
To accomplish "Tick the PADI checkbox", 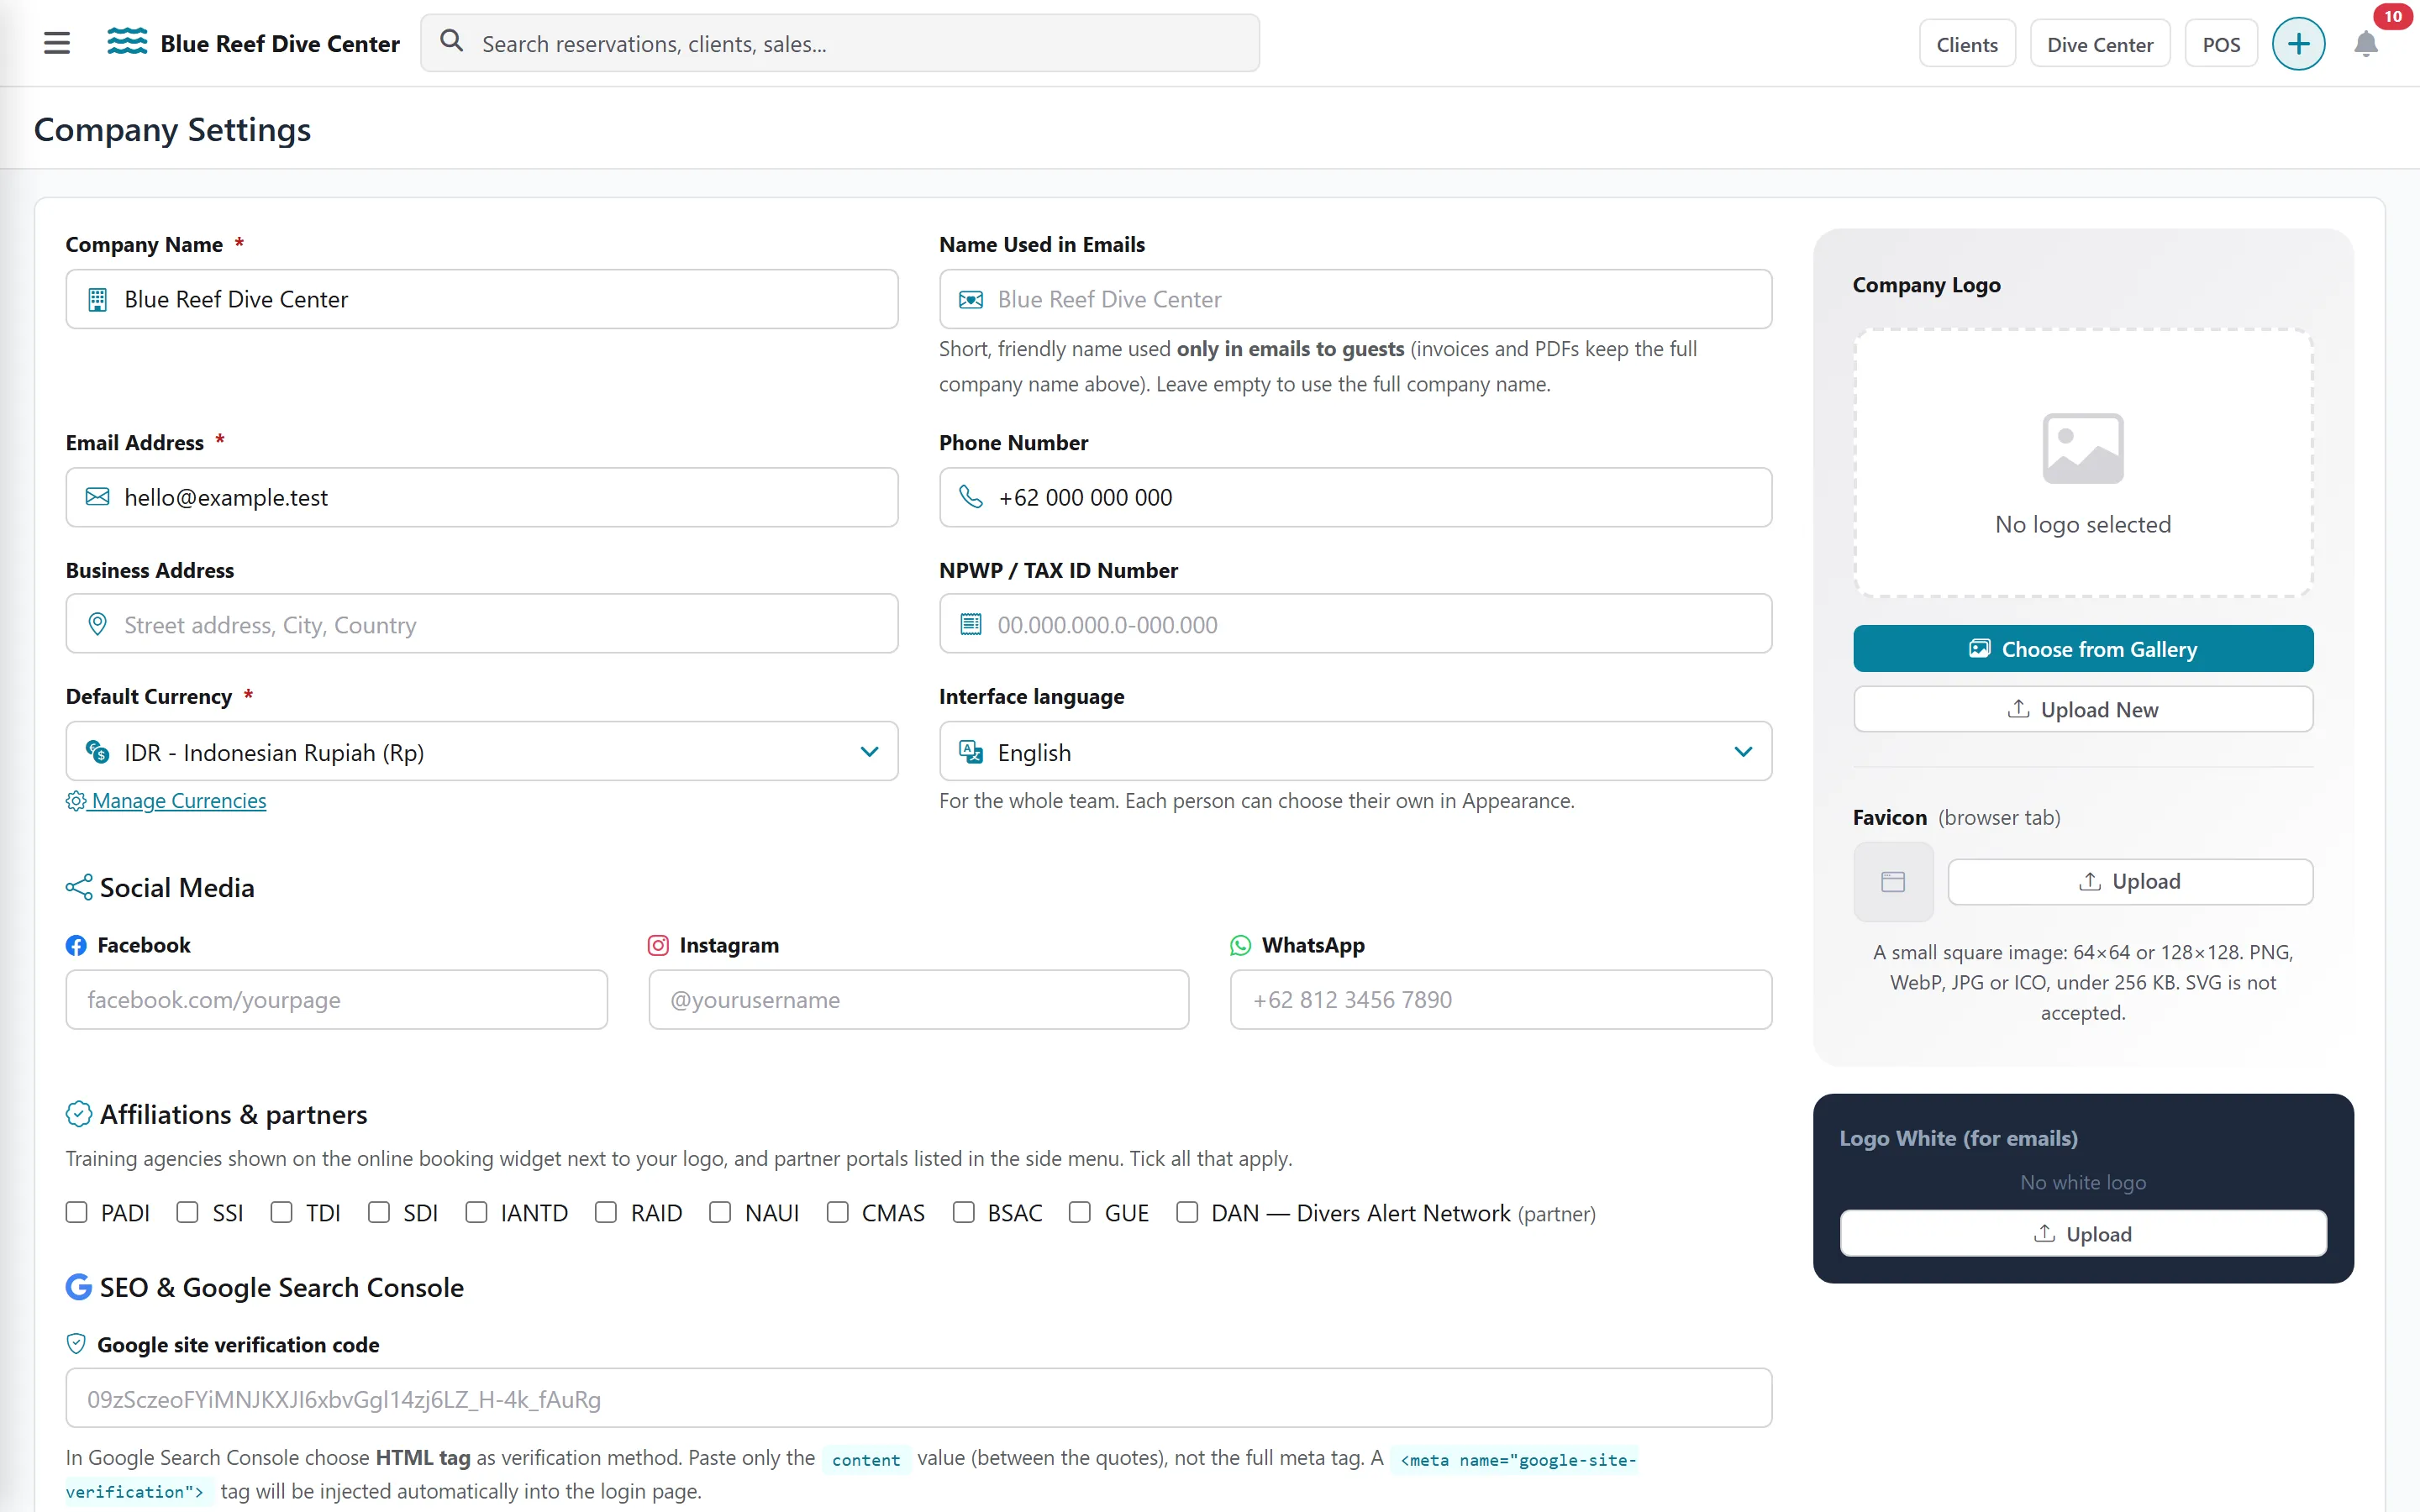I will 77,1213.
